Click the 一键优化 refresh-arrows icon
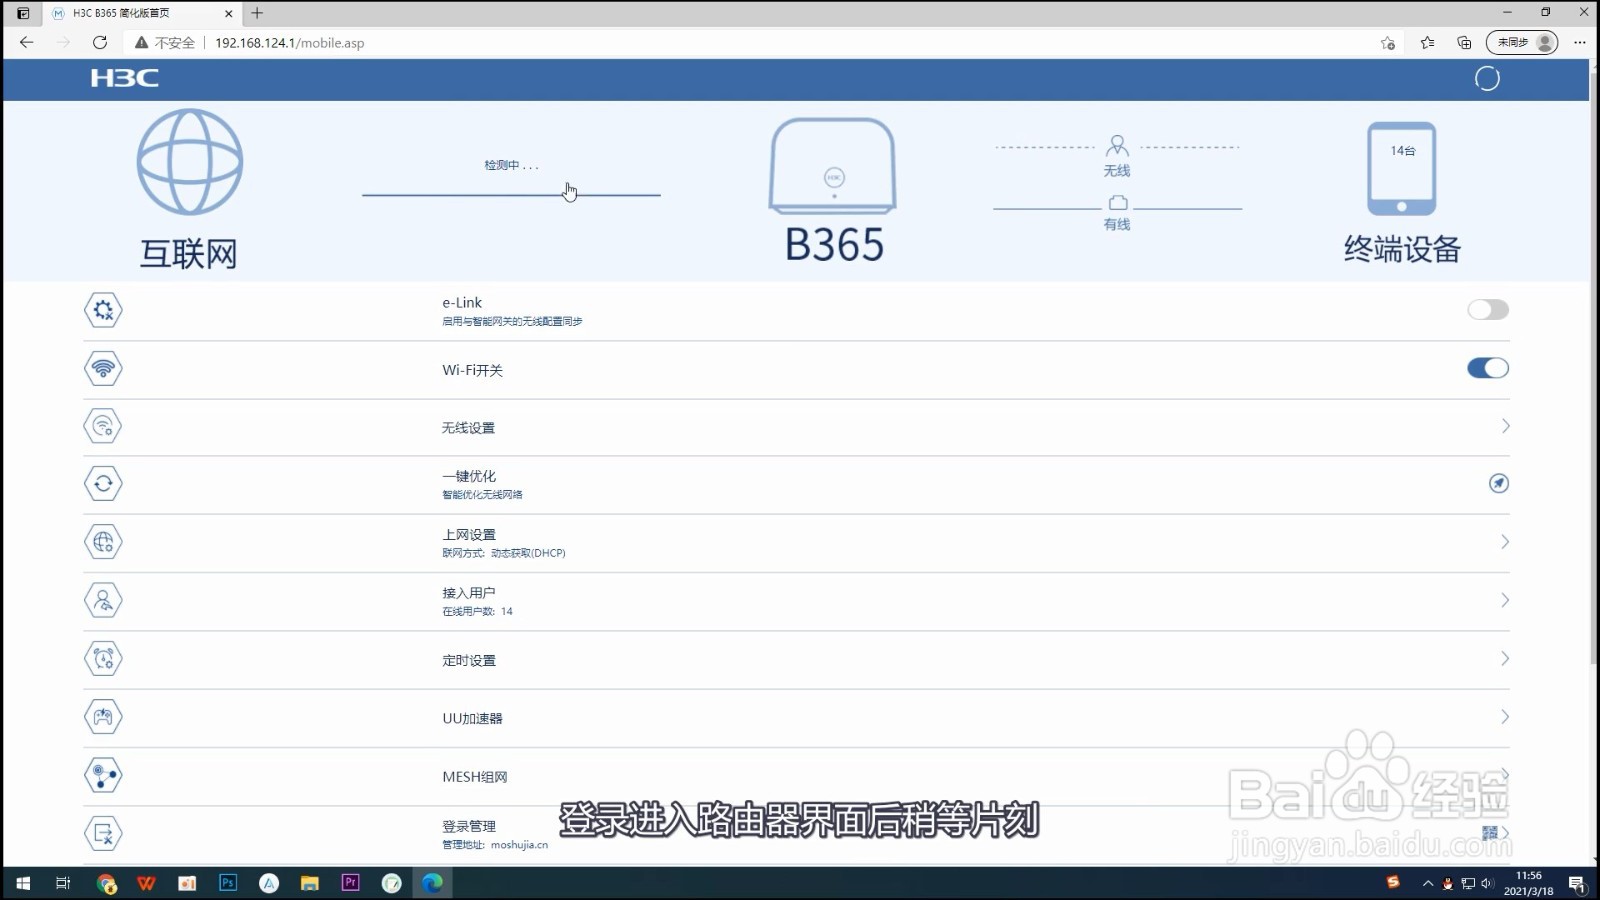 coord(103,484)
